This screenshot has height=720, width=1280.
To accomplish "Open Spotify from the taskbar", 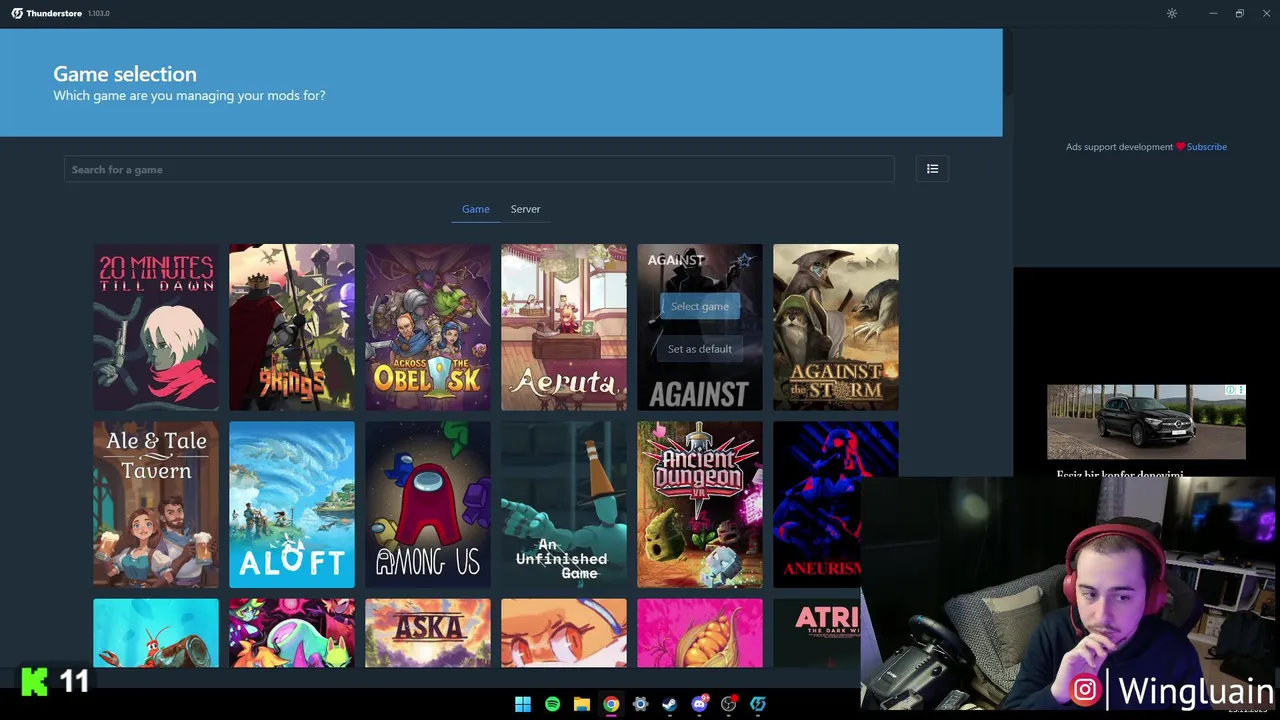I will [552, 704].
